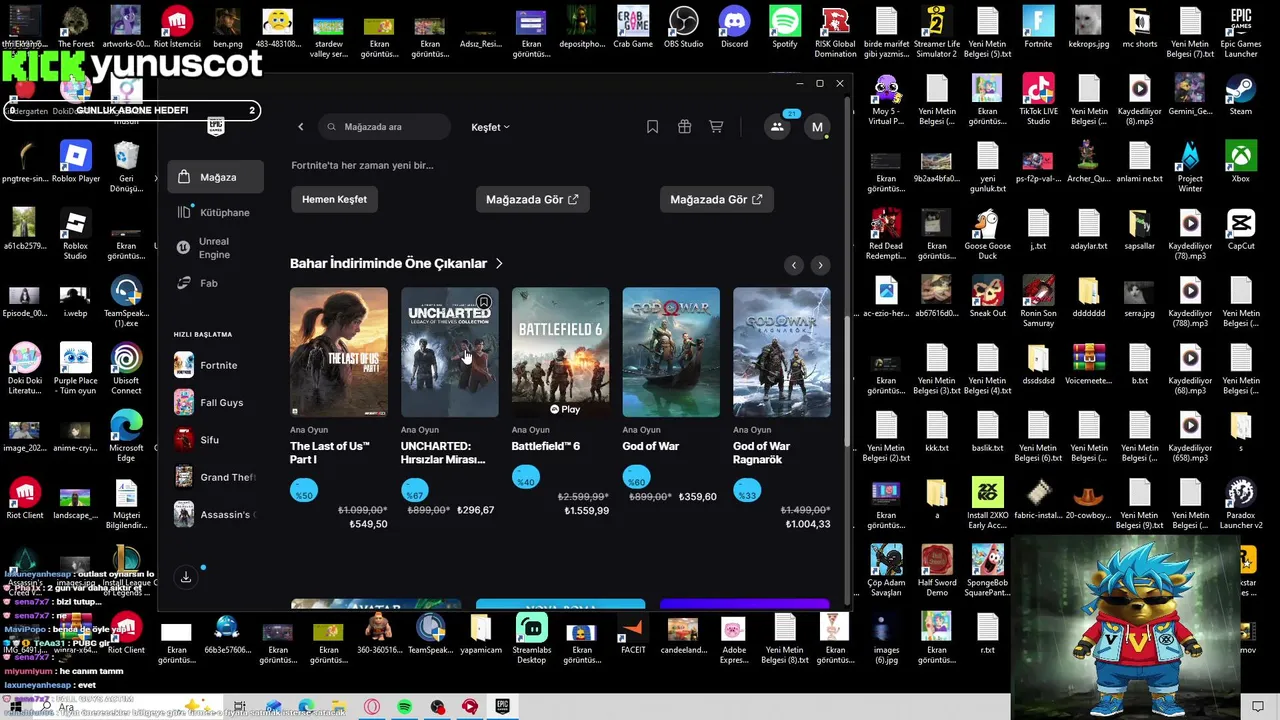Open the friends icon with badge 21
Screen dimensions: 1280x720
coord(777,127)
